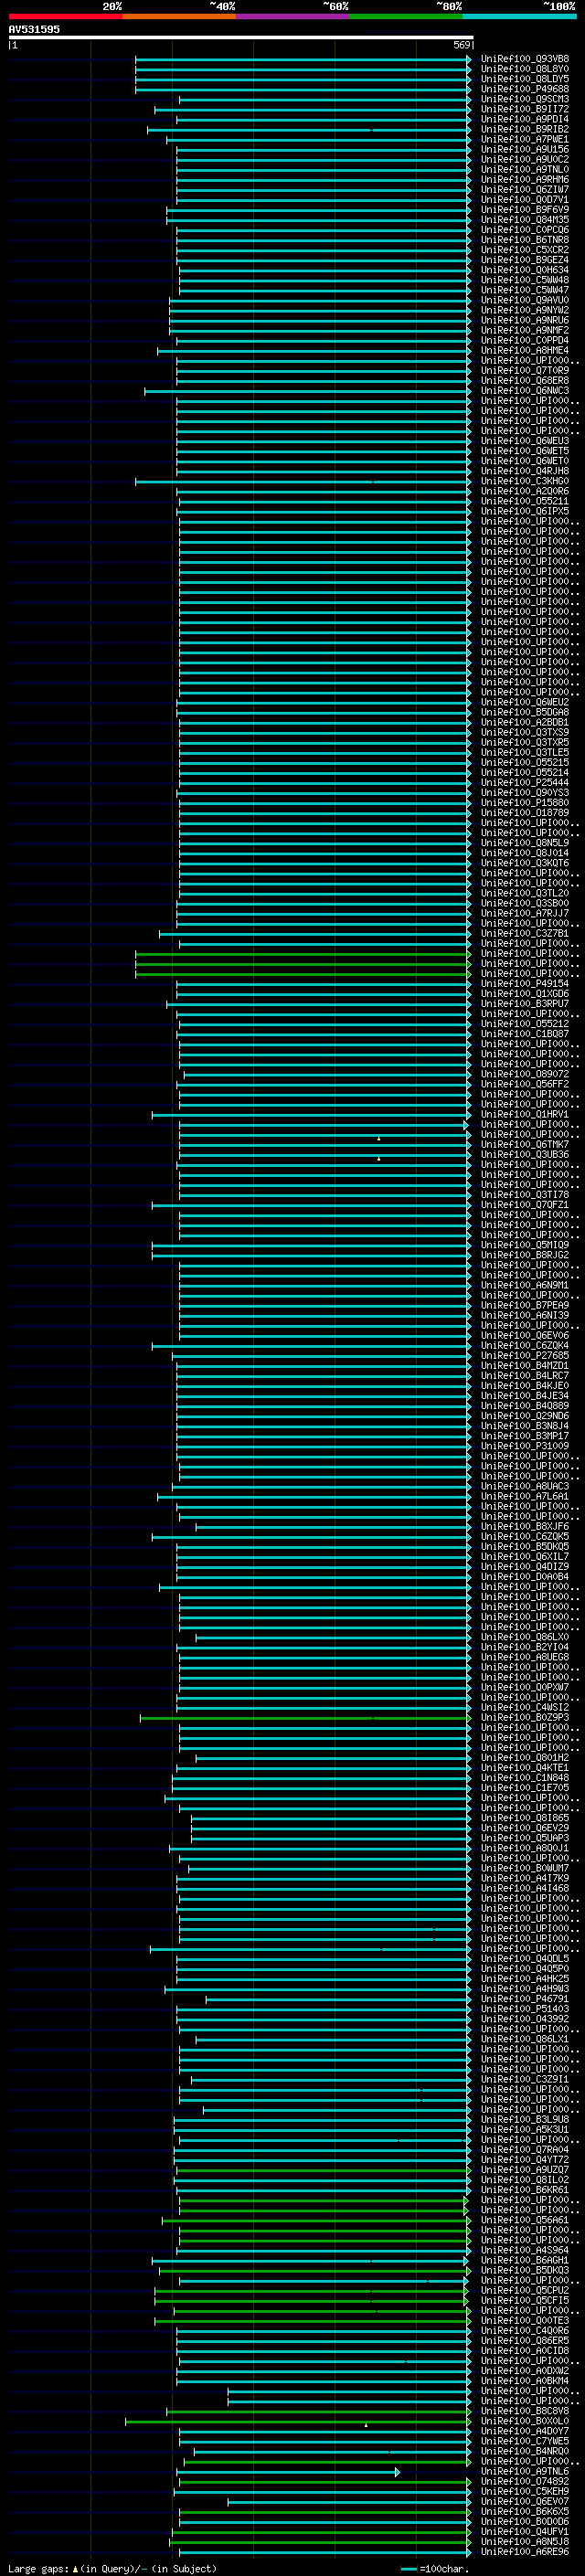The height and width of the screenshot is (2576, 585).
Task: Open hit UniRef100_Q9SCM3
Action: tap(524, 99)
